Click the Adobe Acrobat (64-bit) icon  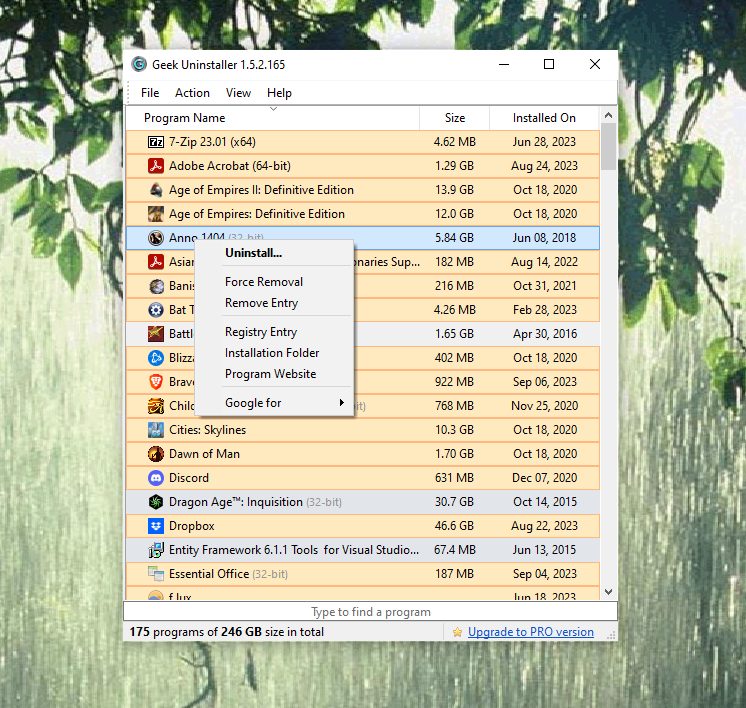[156, 166]
